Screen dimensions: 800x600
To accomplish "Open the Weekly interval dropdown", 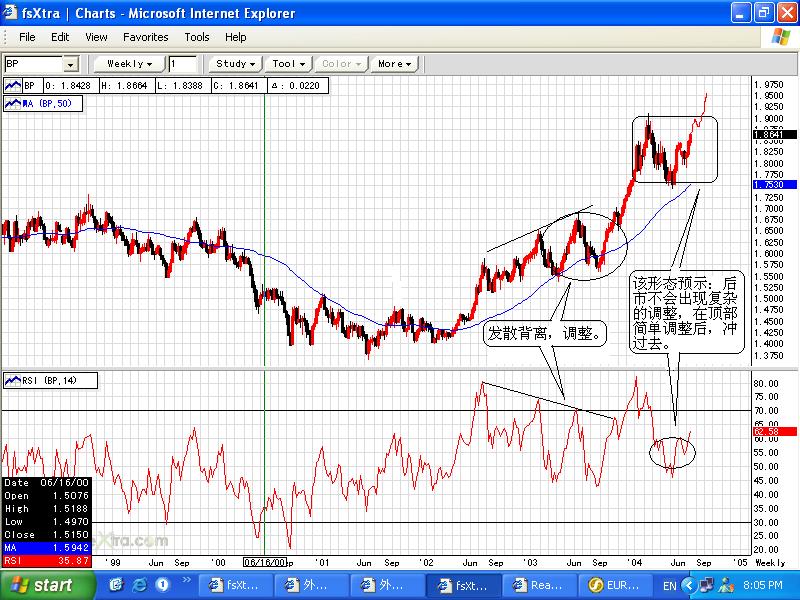I will pos(130,64).
